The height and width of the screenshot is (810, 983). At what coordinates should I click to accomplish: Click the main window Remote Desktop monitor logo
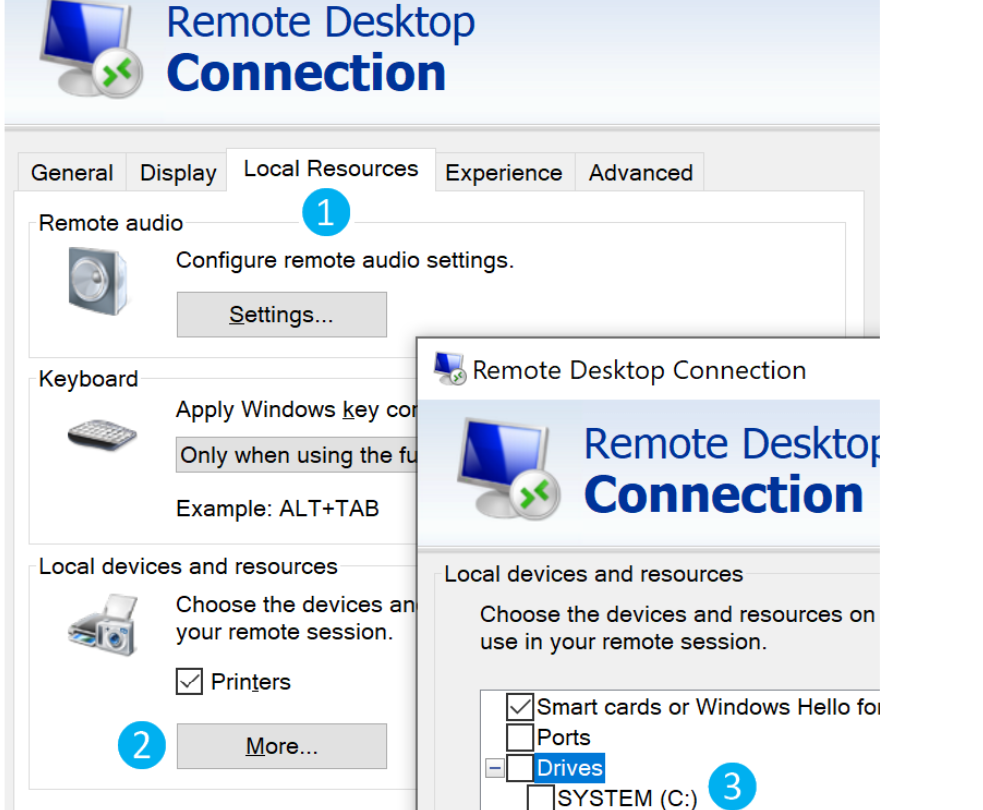coord(91,50)
